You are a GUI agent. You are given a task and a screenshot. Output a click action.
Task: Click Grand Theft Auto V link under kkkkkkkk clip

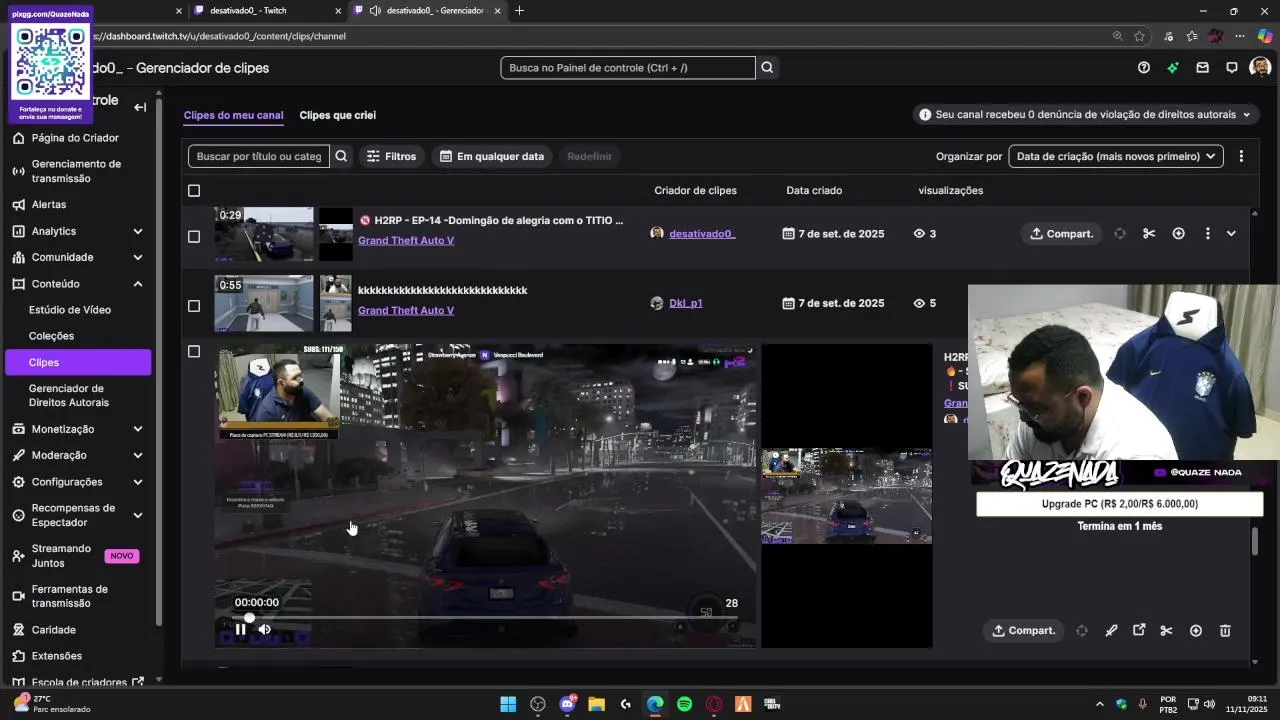(406, 310)
